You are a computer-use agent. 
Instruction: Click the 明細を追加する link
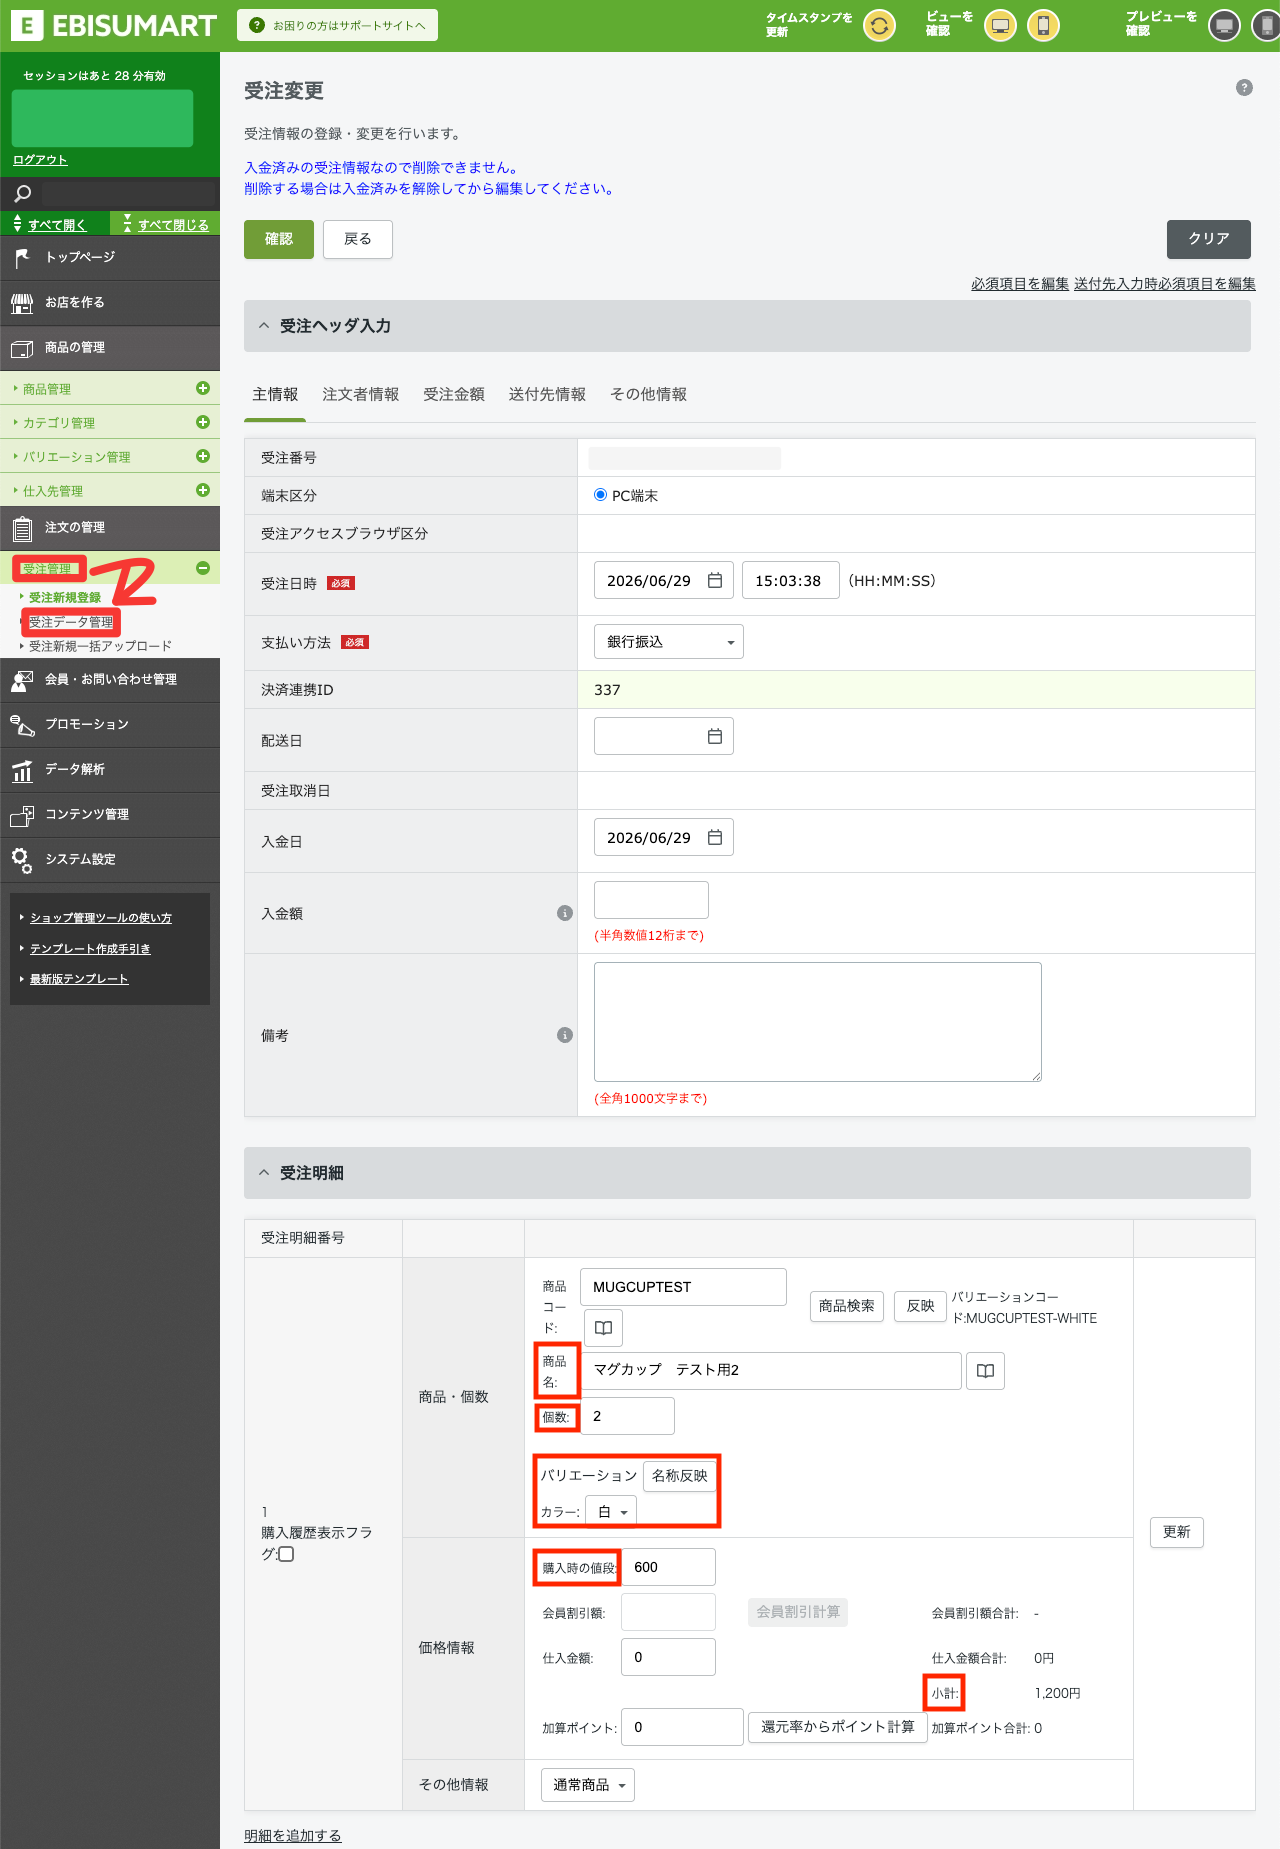click(x=293, y=1836)
